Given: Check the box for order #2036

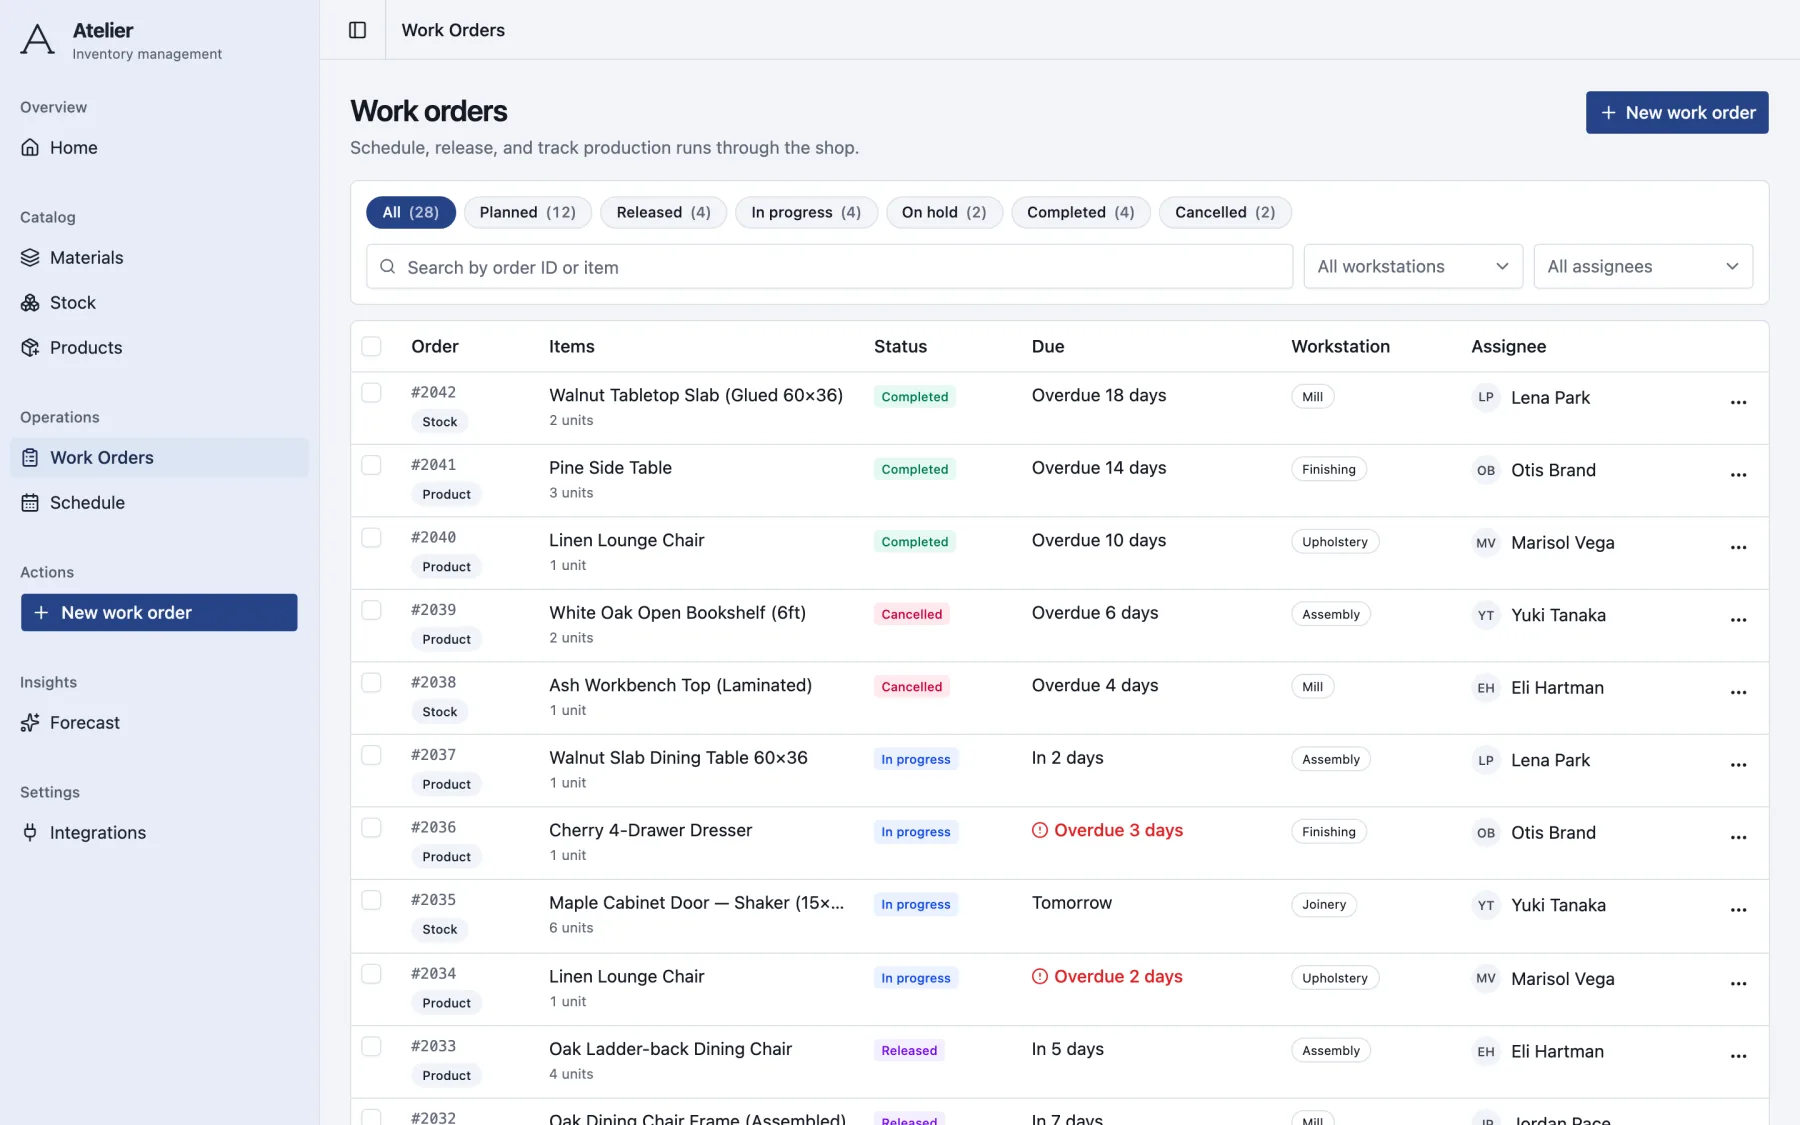Looking at the screenshot, I should (371, 827).
